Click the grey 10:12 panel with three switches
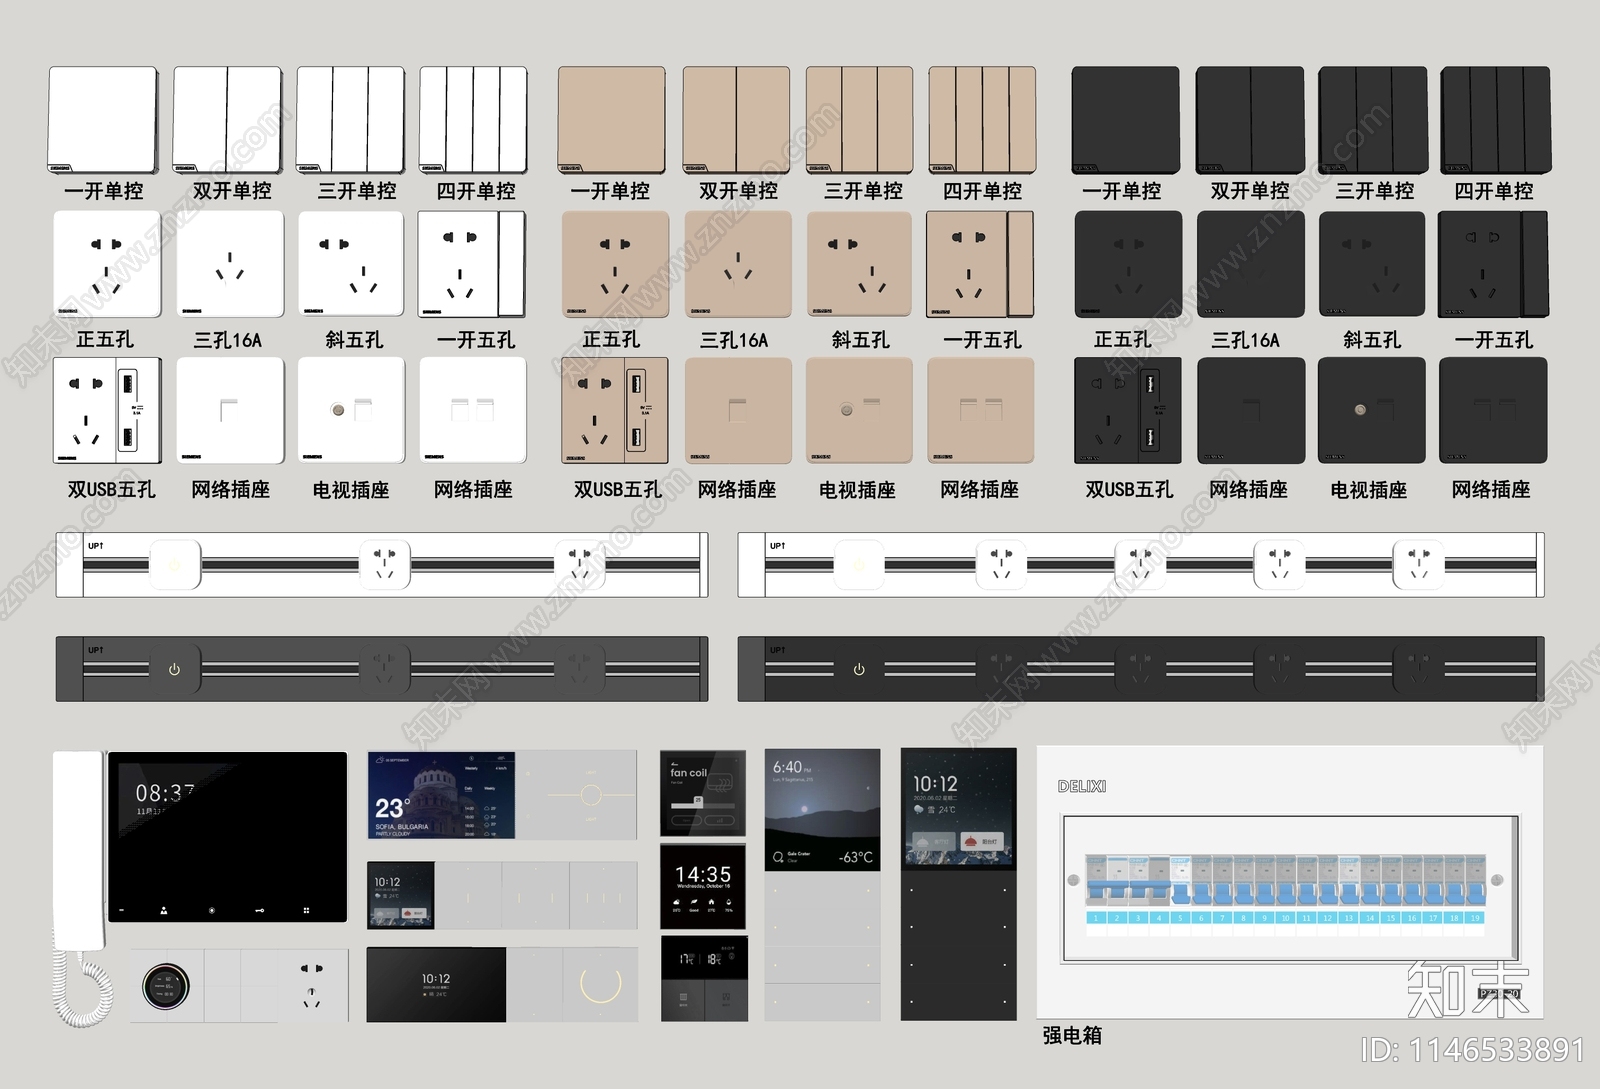 pyautogui.click(x=502, y=895)
